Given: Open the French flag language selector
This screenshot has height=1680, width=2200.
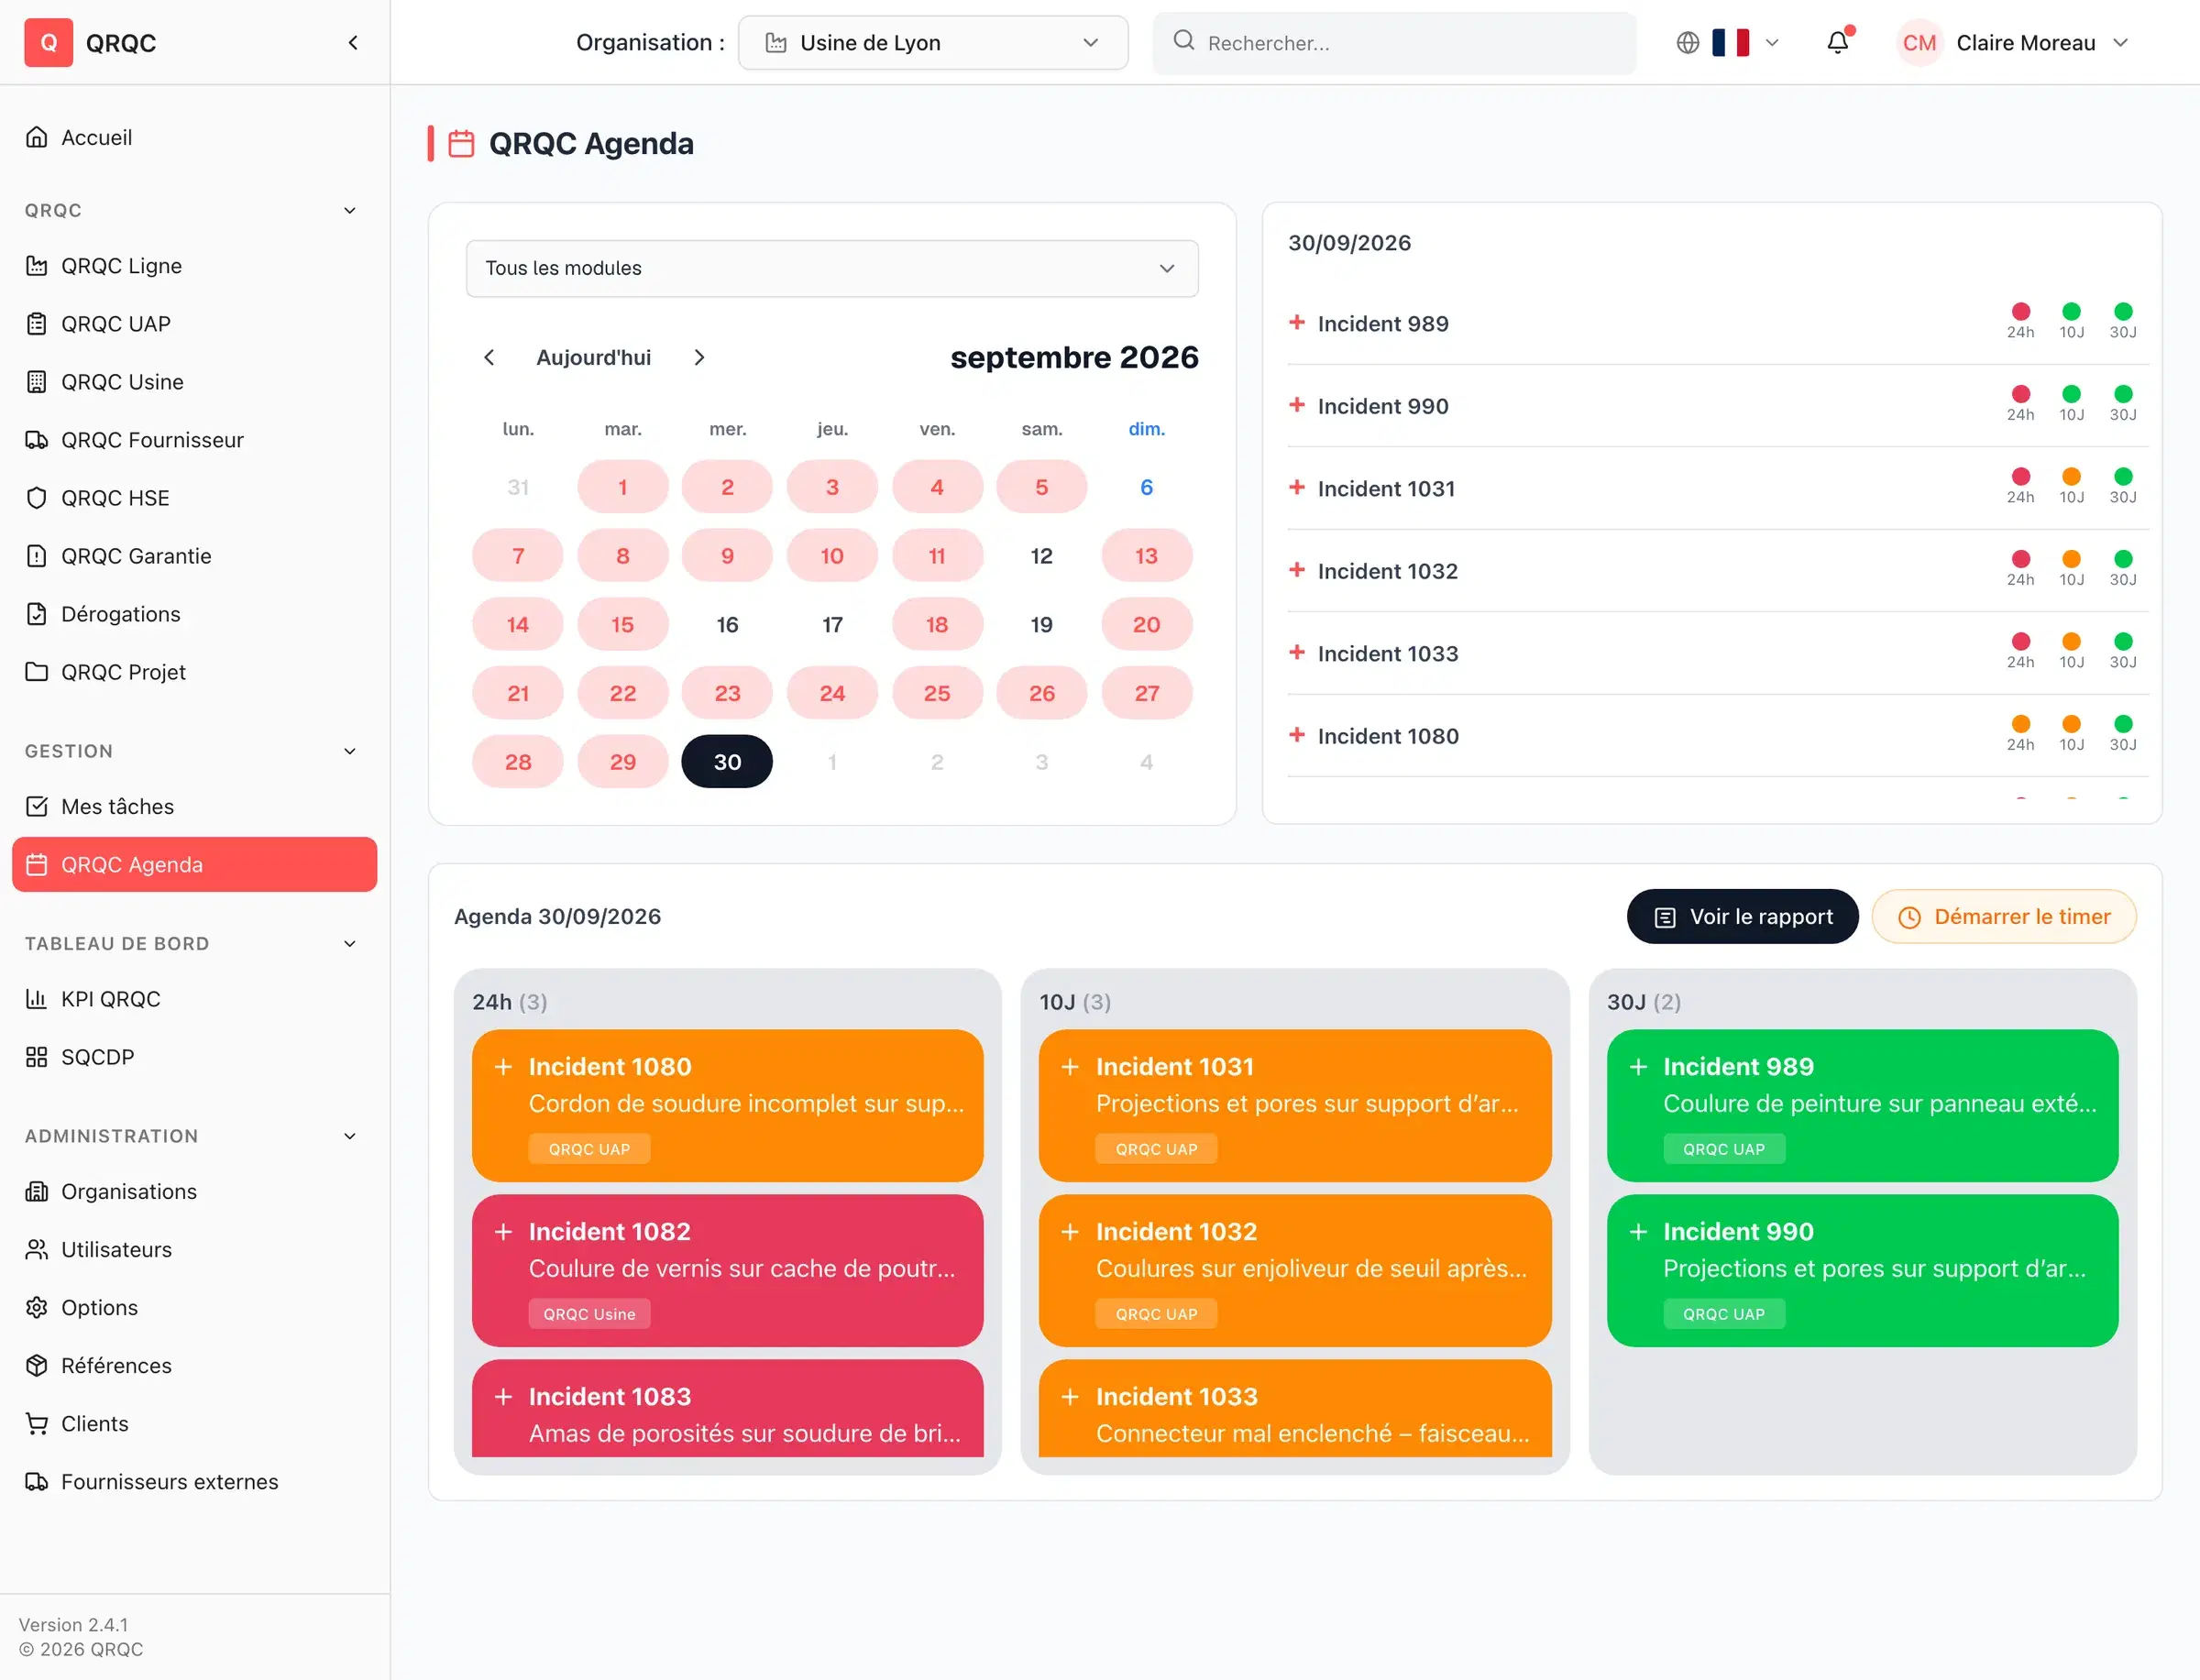Looking at the screenshot, I should coord(1744,42).
